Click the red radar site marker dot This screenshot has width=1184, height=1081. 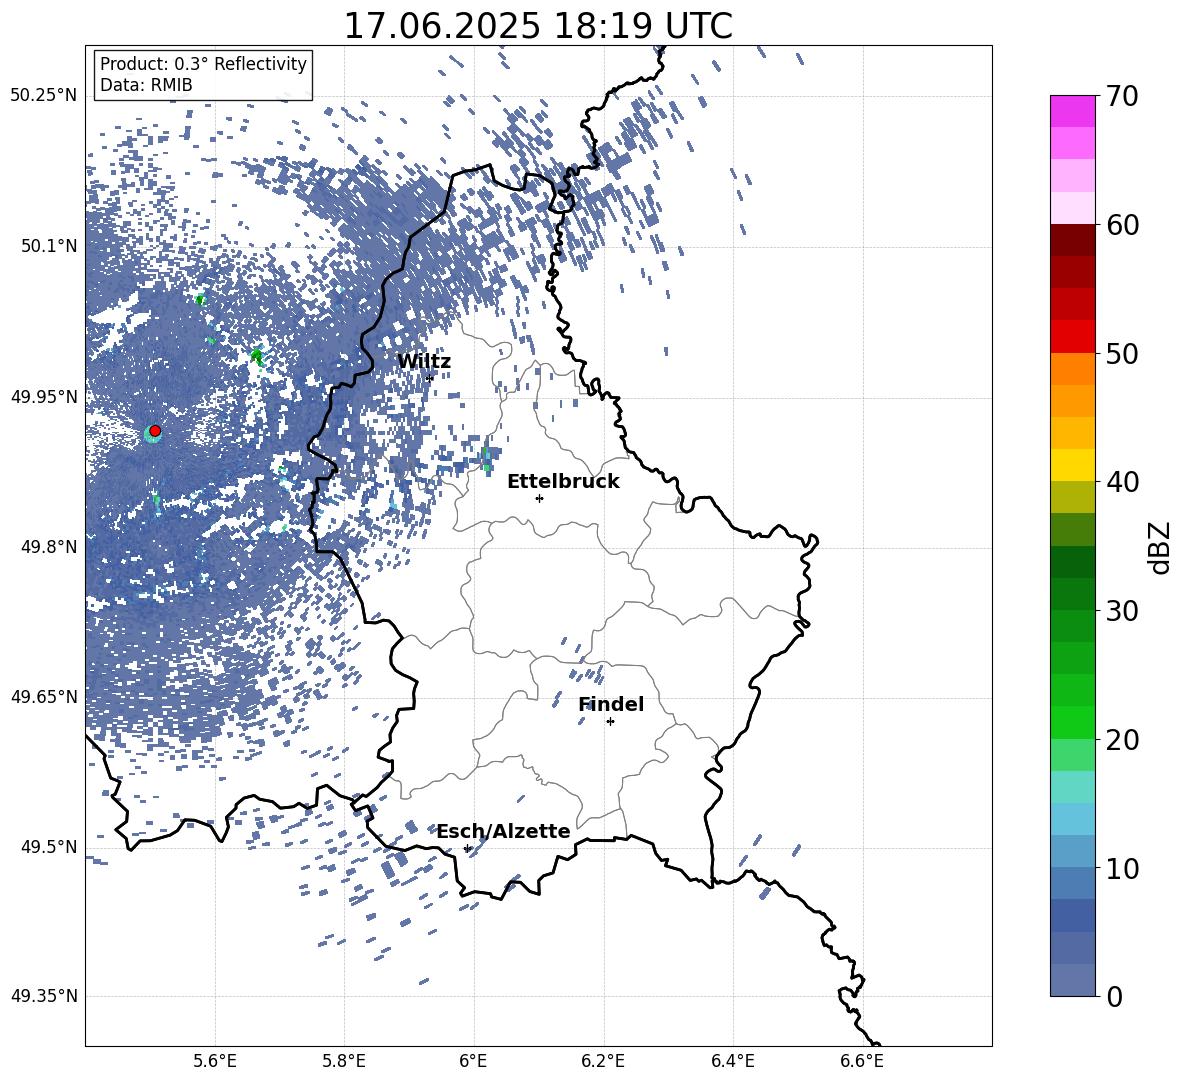pos(155,431)
